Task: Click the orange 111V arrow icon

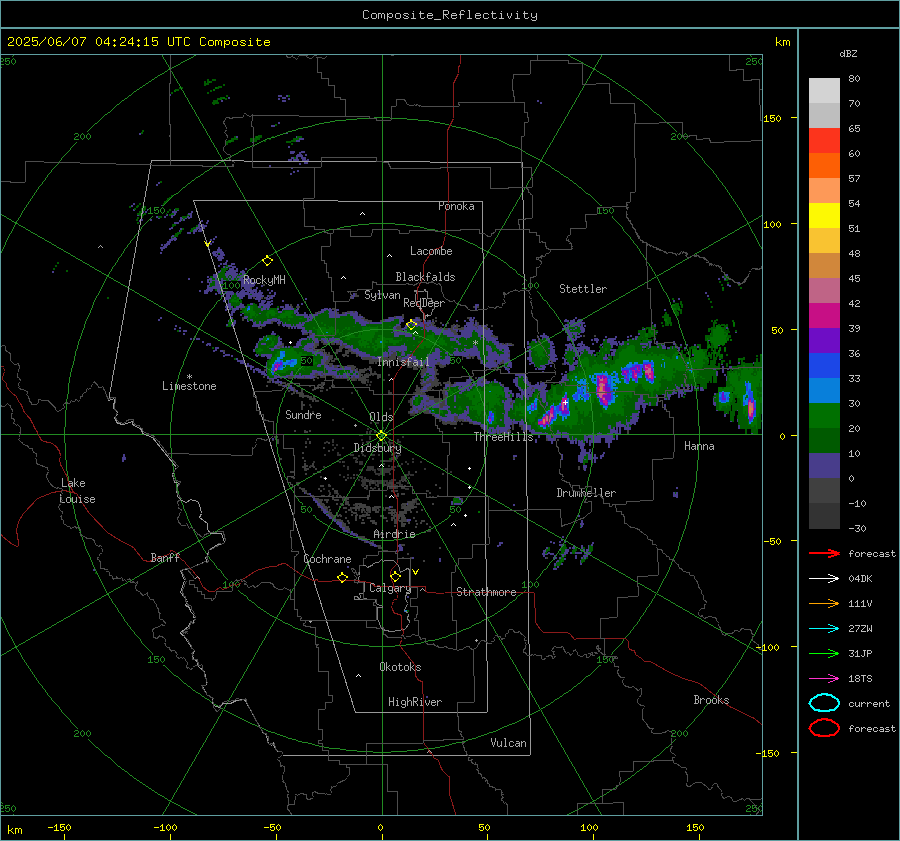Action: pyautogui.click(x=824, y=603)
